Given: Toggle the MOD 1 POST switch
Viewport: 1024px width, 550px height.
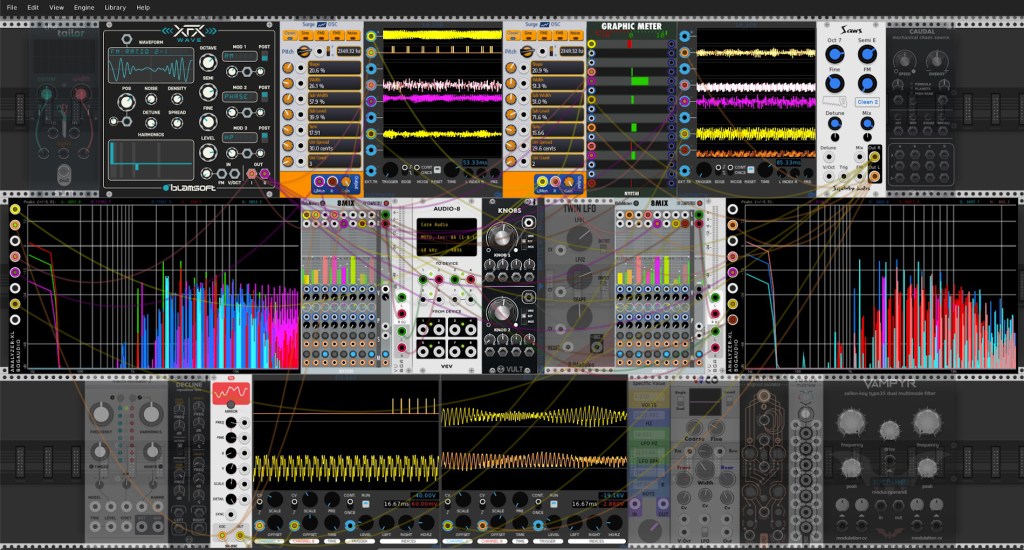Looking at the screenshot, I should pyautogui.click(x=264, y=56).
